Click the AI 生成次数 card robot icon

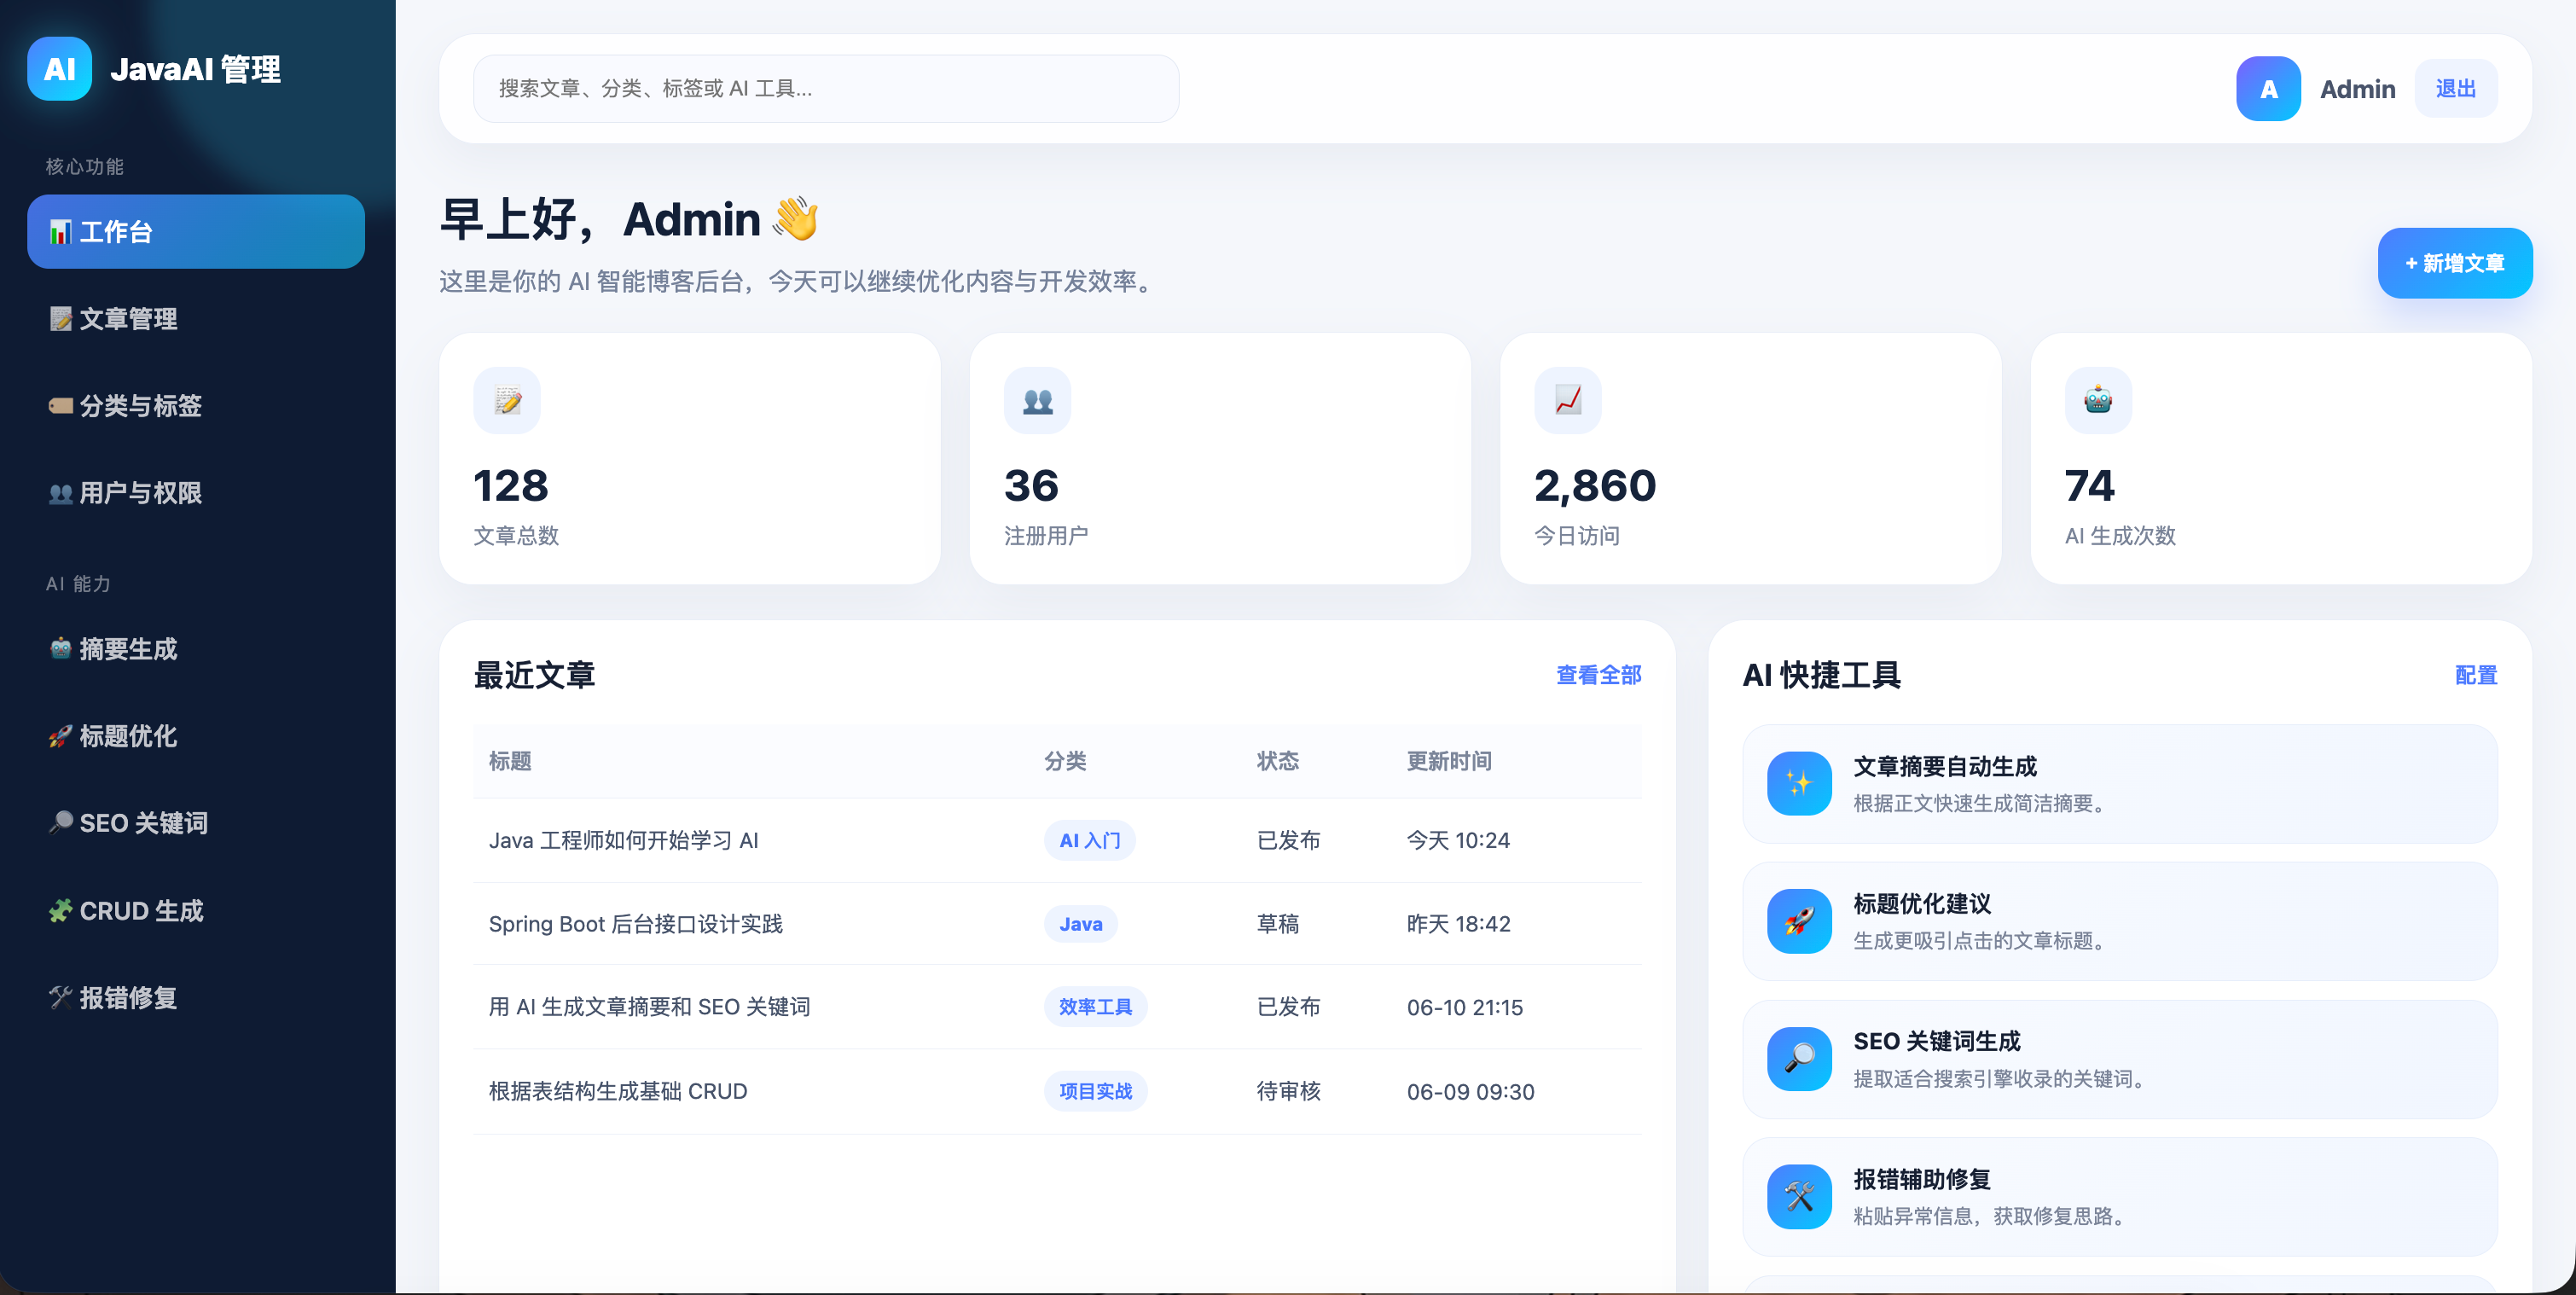2098,401
